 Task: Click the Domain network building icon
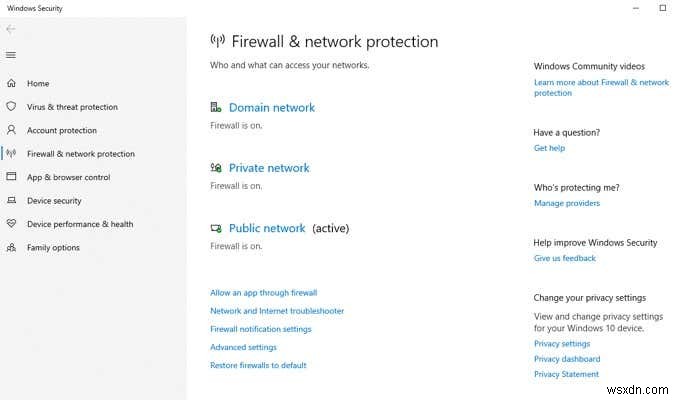pos(216,107)
